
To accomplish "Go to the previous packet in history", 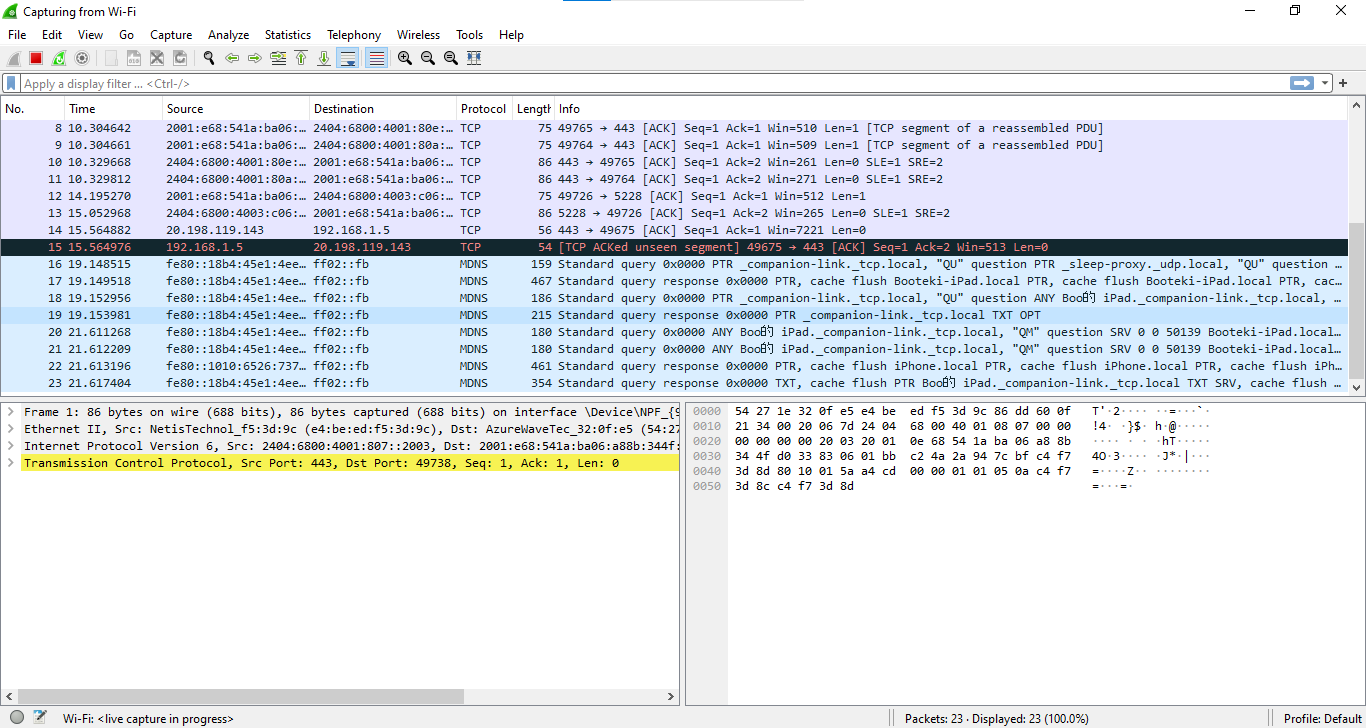I will point(231,57).
